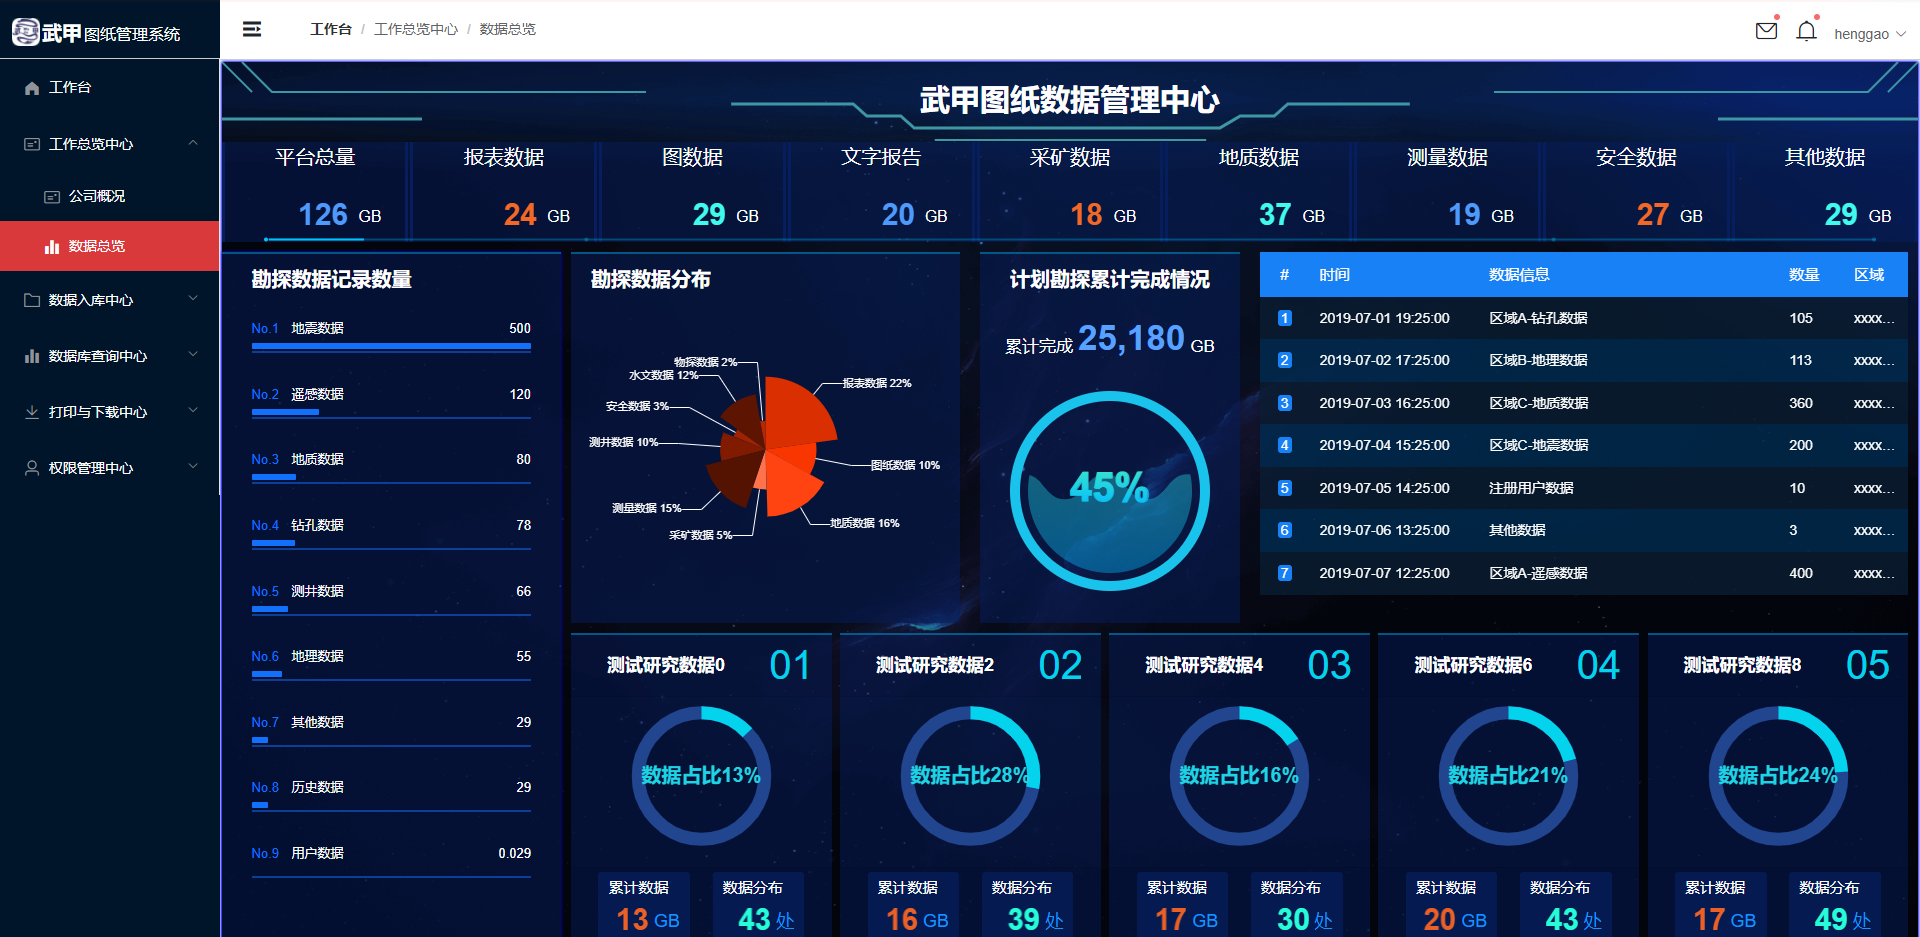The image size is (1920, 937).
Task: Click the 45% completion gauge
Action: pyautogui.click(x=1109, y=490)
